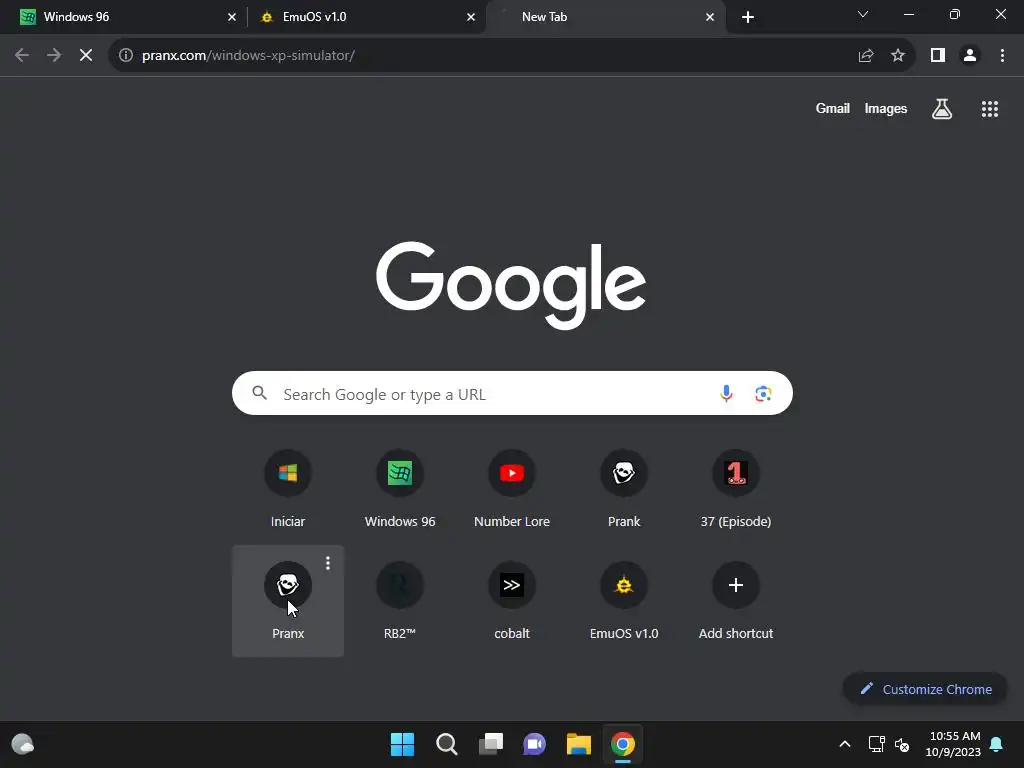Screen dimensions: 1024x768
Task: Close the Windows 96 tab
Action: pyautogui.click(x=231, y=17)
